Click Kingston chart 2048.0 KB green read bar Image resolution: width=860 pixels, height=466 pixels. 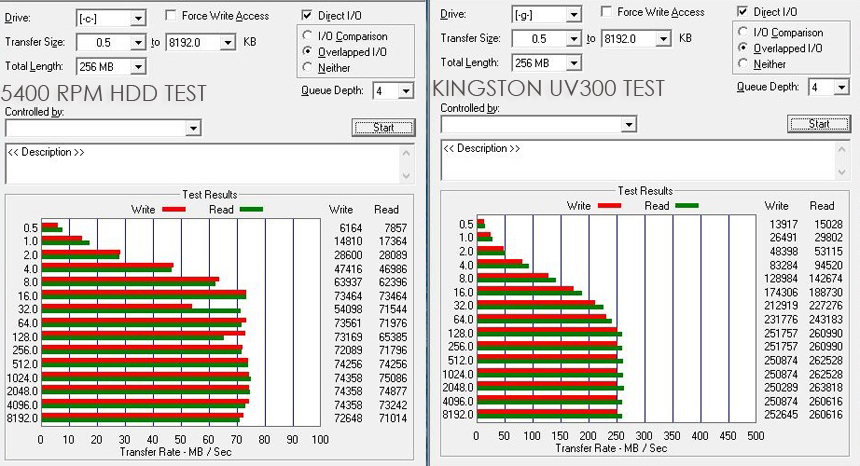tap(551, 389)
